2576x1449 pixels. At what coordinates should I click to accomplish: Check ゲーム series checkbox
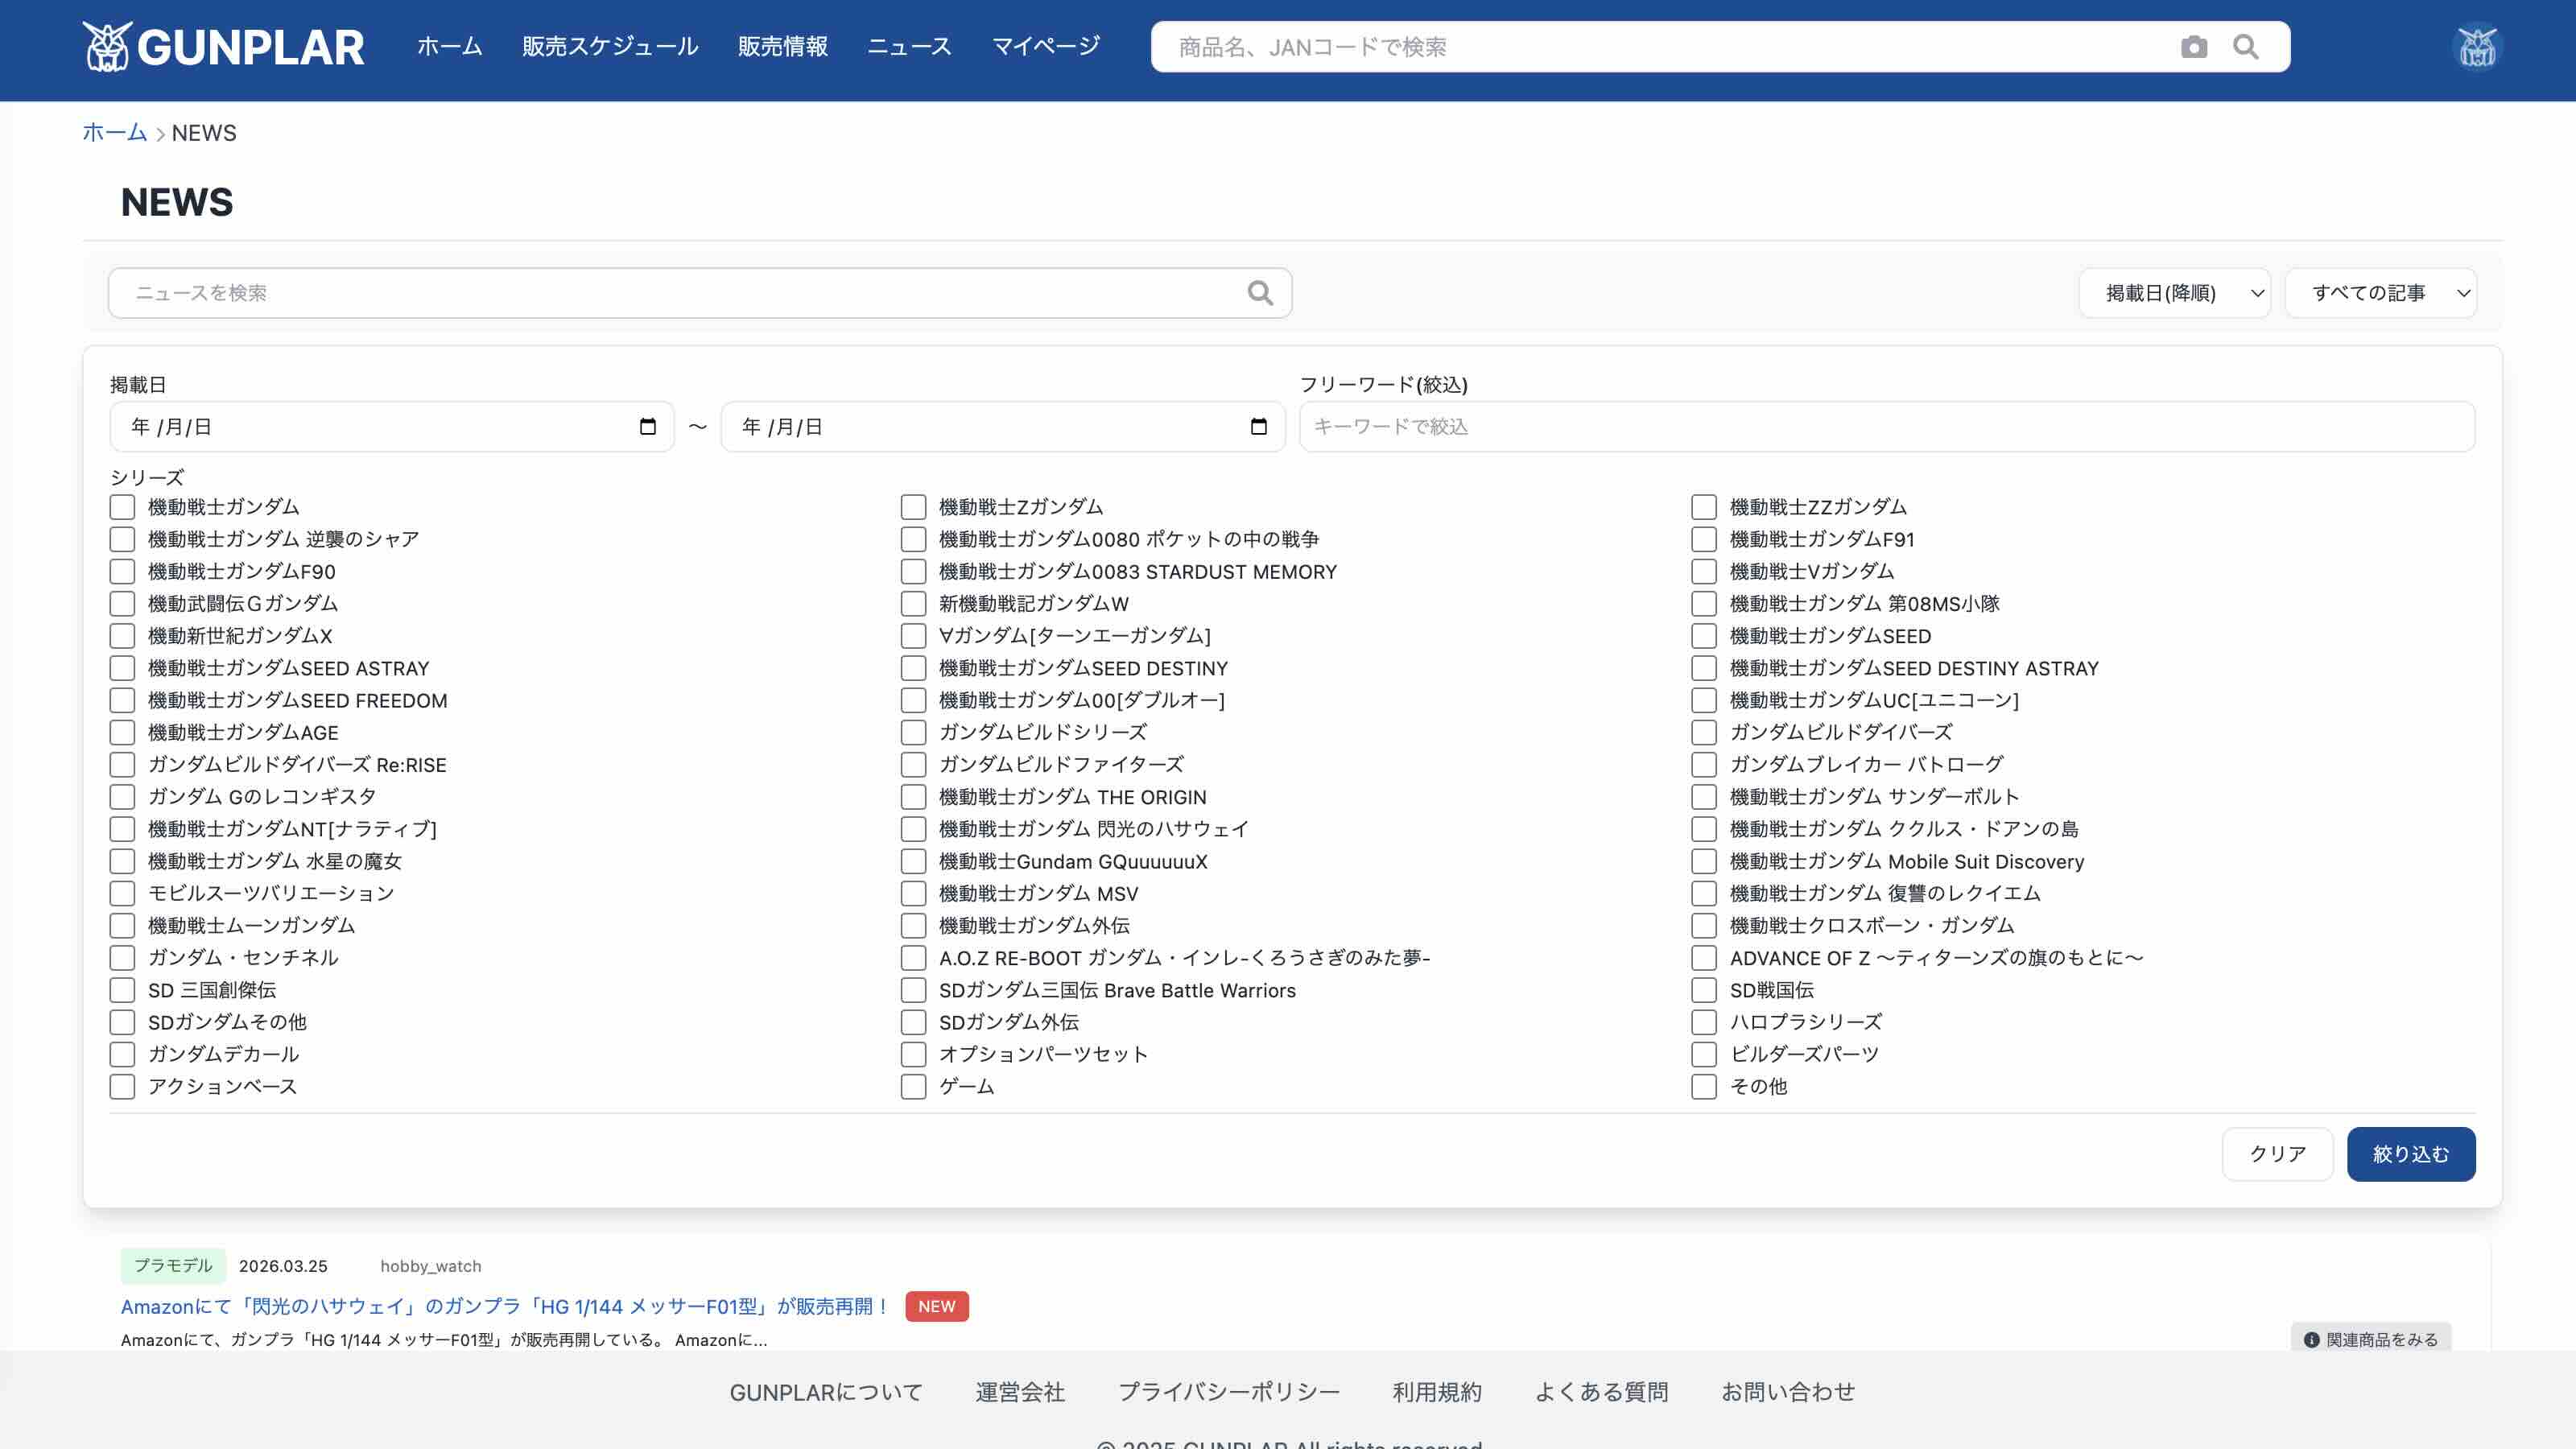(913, 1086)
